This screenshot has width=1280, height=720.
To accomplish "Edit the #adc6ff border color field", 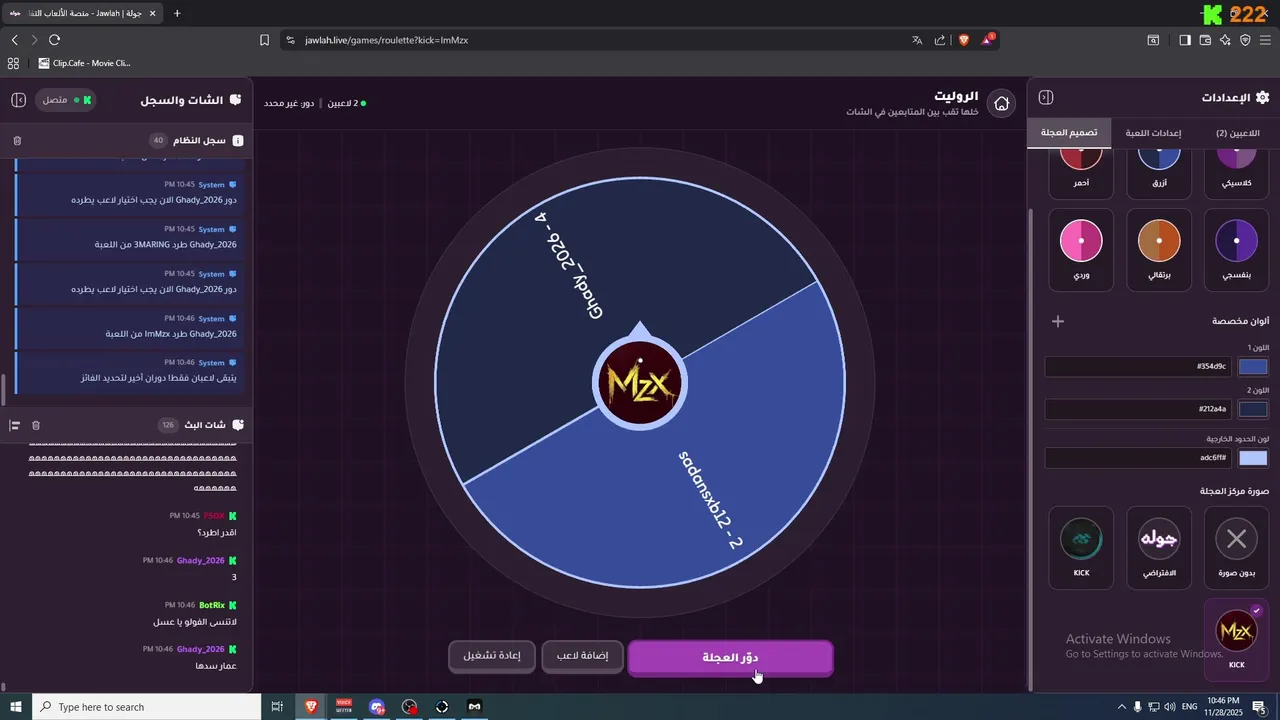I will tap(1139, 458).
